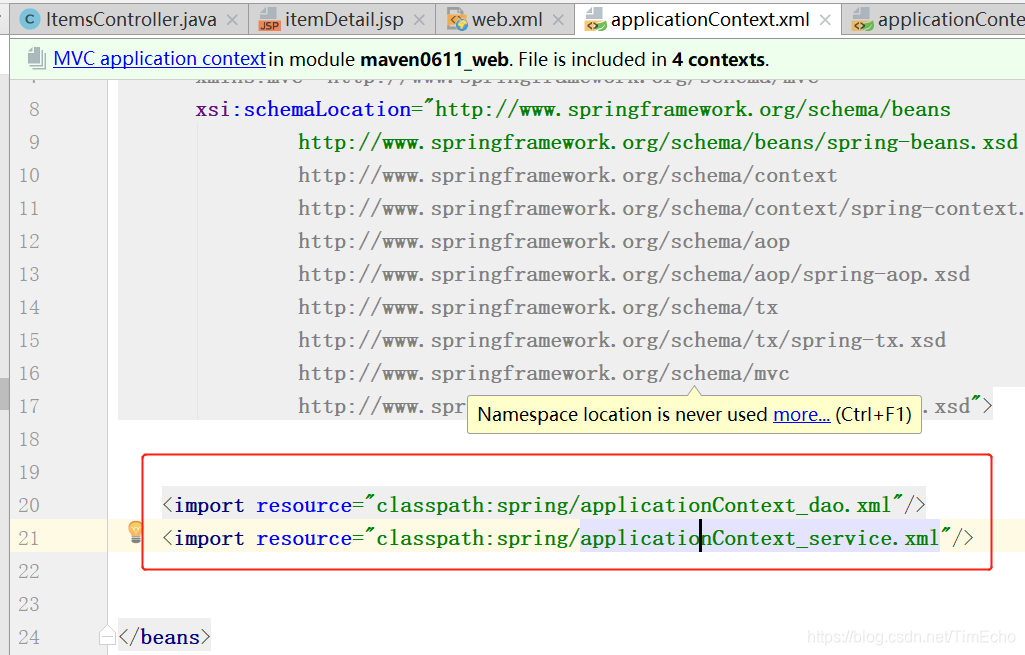Viewport: 1025px width, 655px height.
Task: Click the schema/mvc URL on line 16
Action: [x=544, y=373]
